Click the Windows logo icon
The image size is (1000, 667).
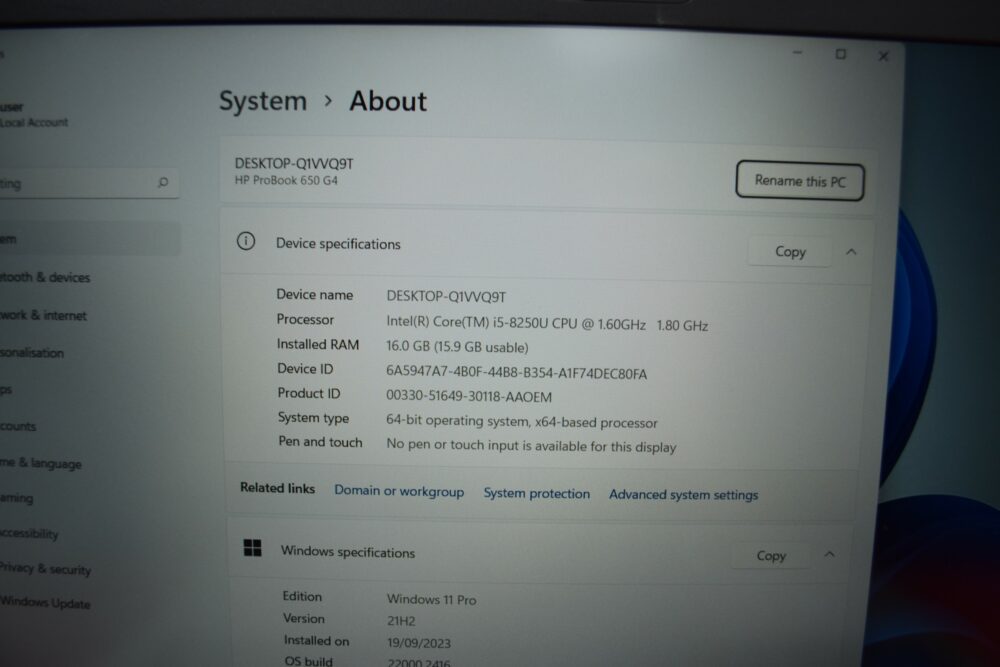pos(253,547)
